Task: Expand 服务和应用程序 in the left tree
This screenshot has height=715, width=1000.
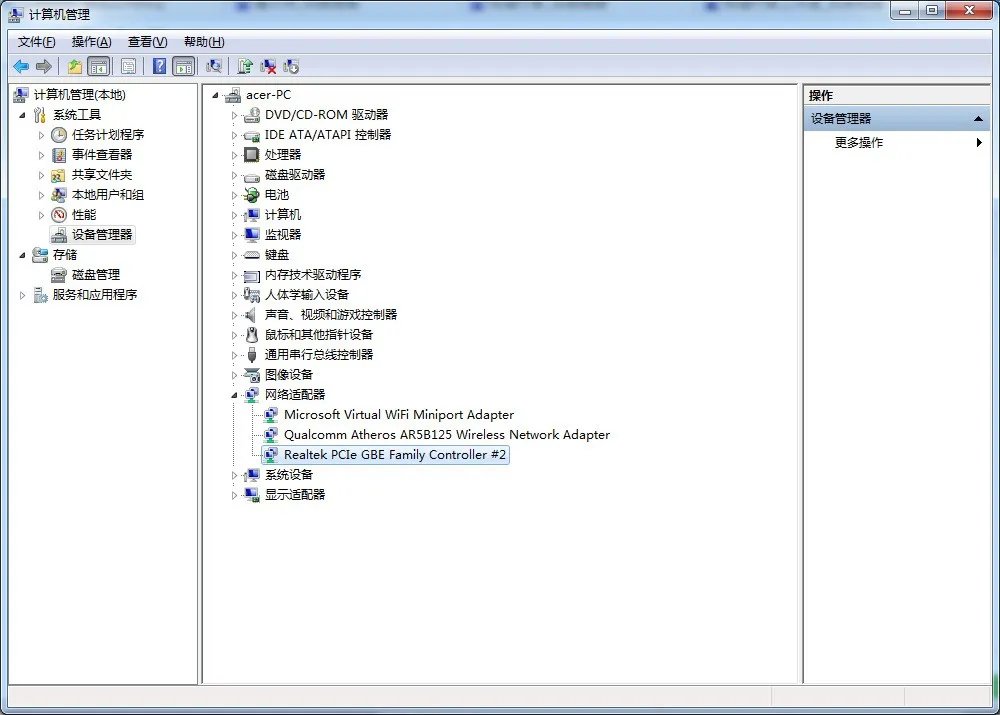Action: [23, 295]
